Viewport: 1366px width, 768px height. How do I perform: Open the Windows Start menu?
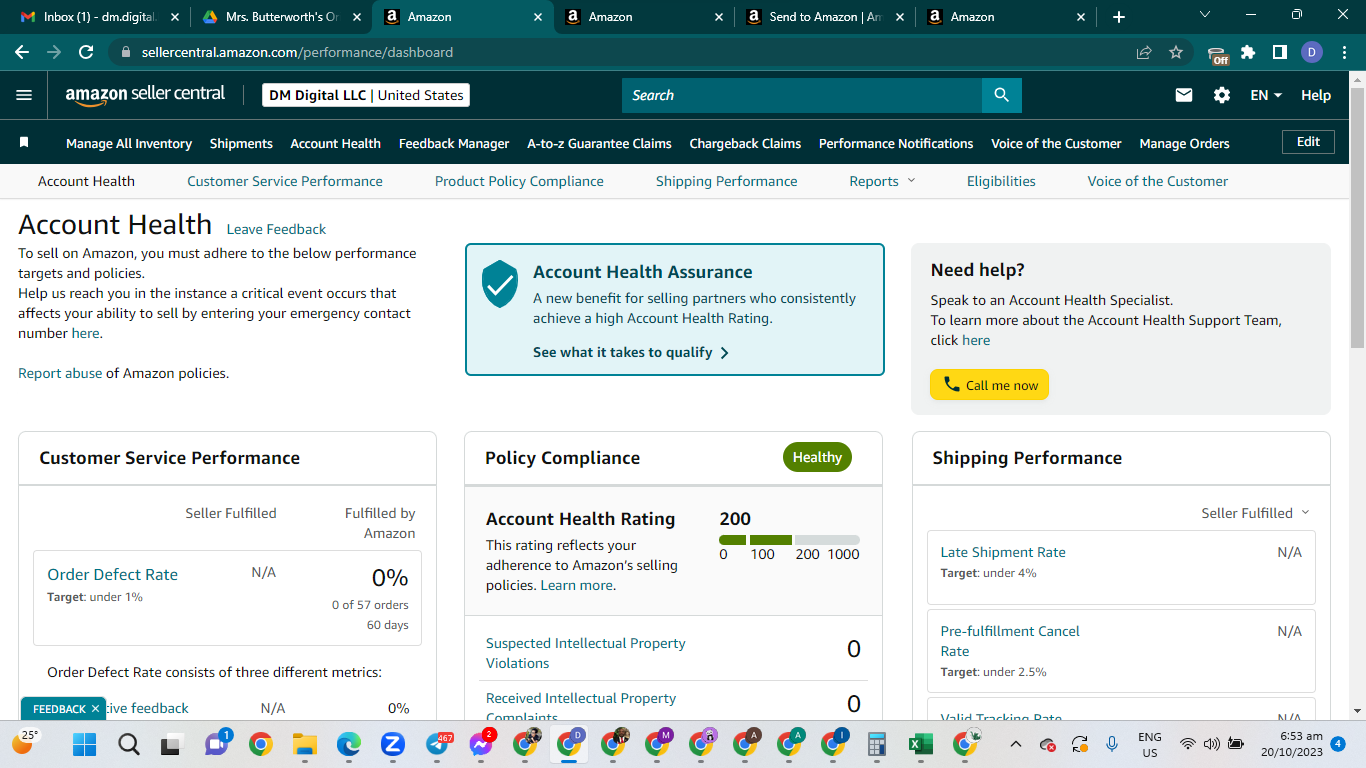click(x=85, y=744)
